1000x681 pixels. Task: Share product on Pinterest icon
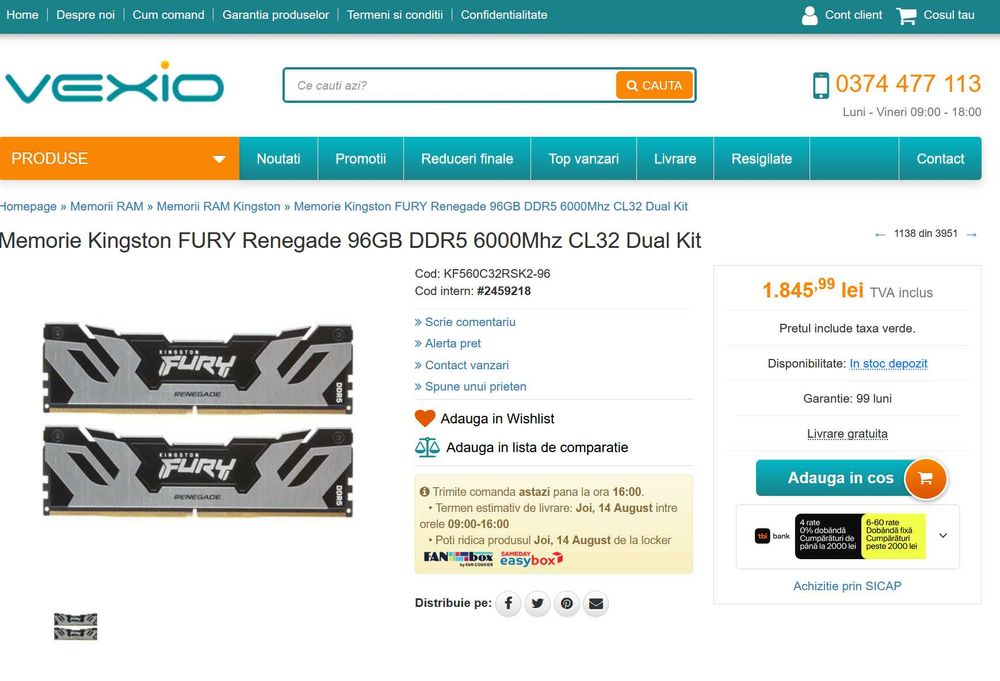(x=567, y=603)
